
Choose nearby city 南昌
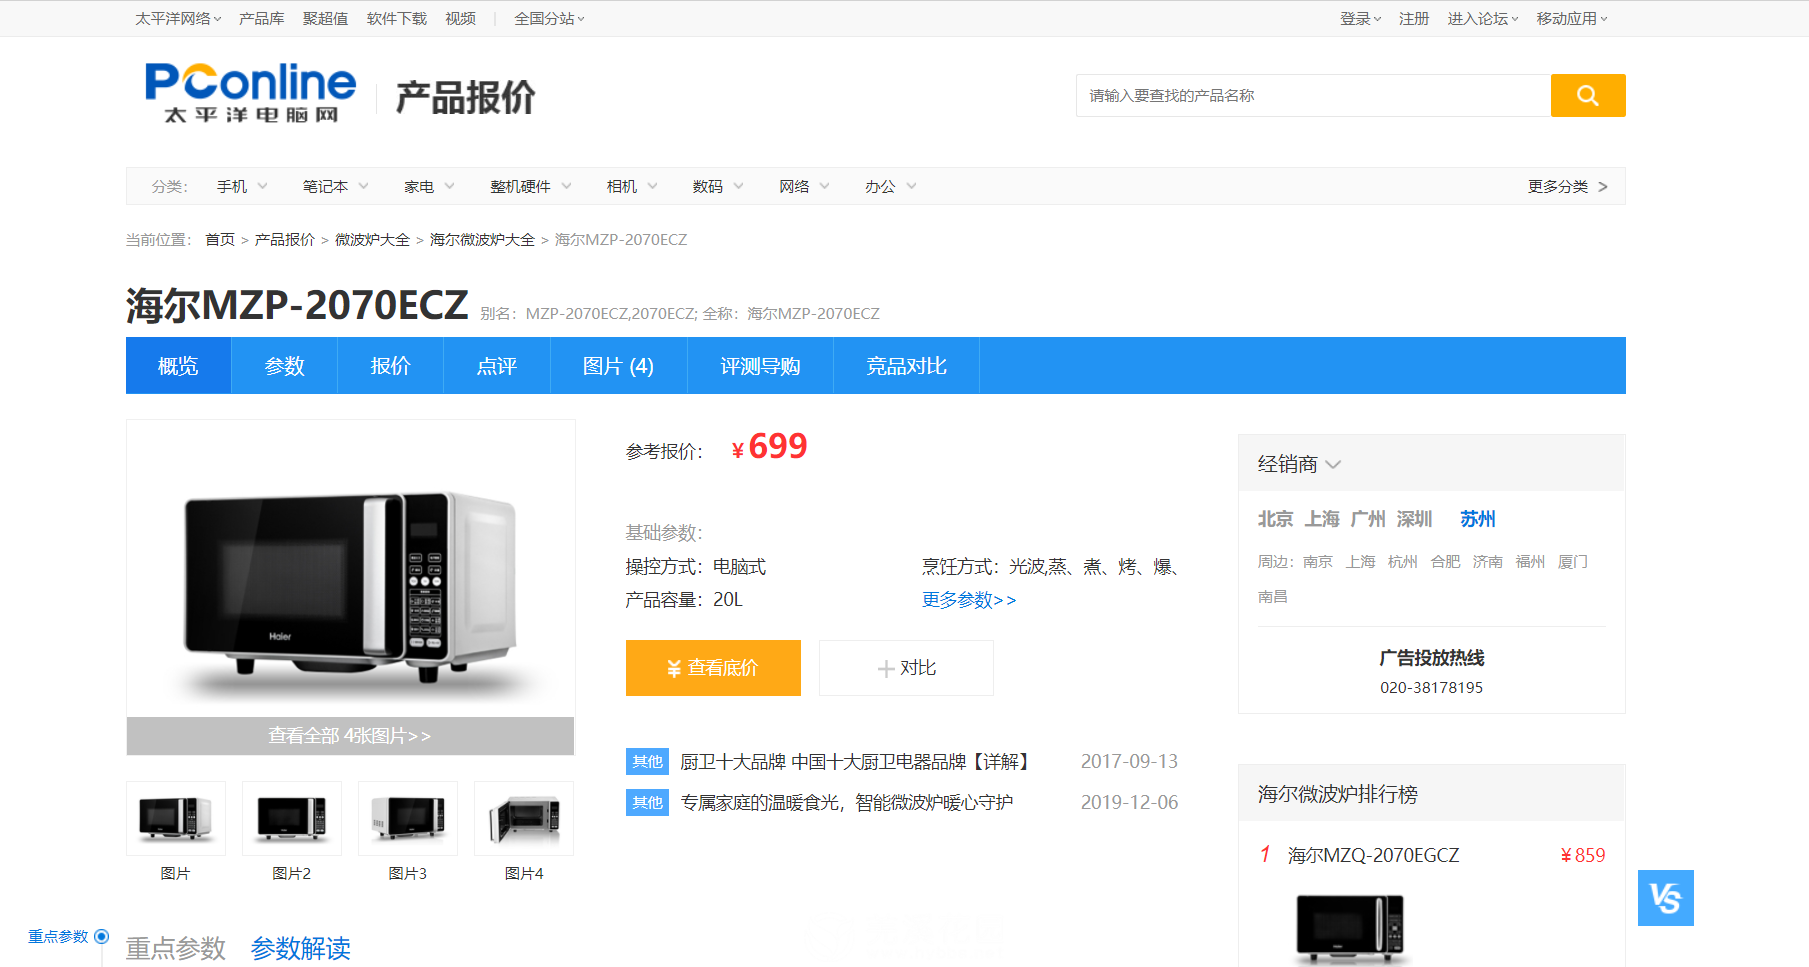[1273, 597]
